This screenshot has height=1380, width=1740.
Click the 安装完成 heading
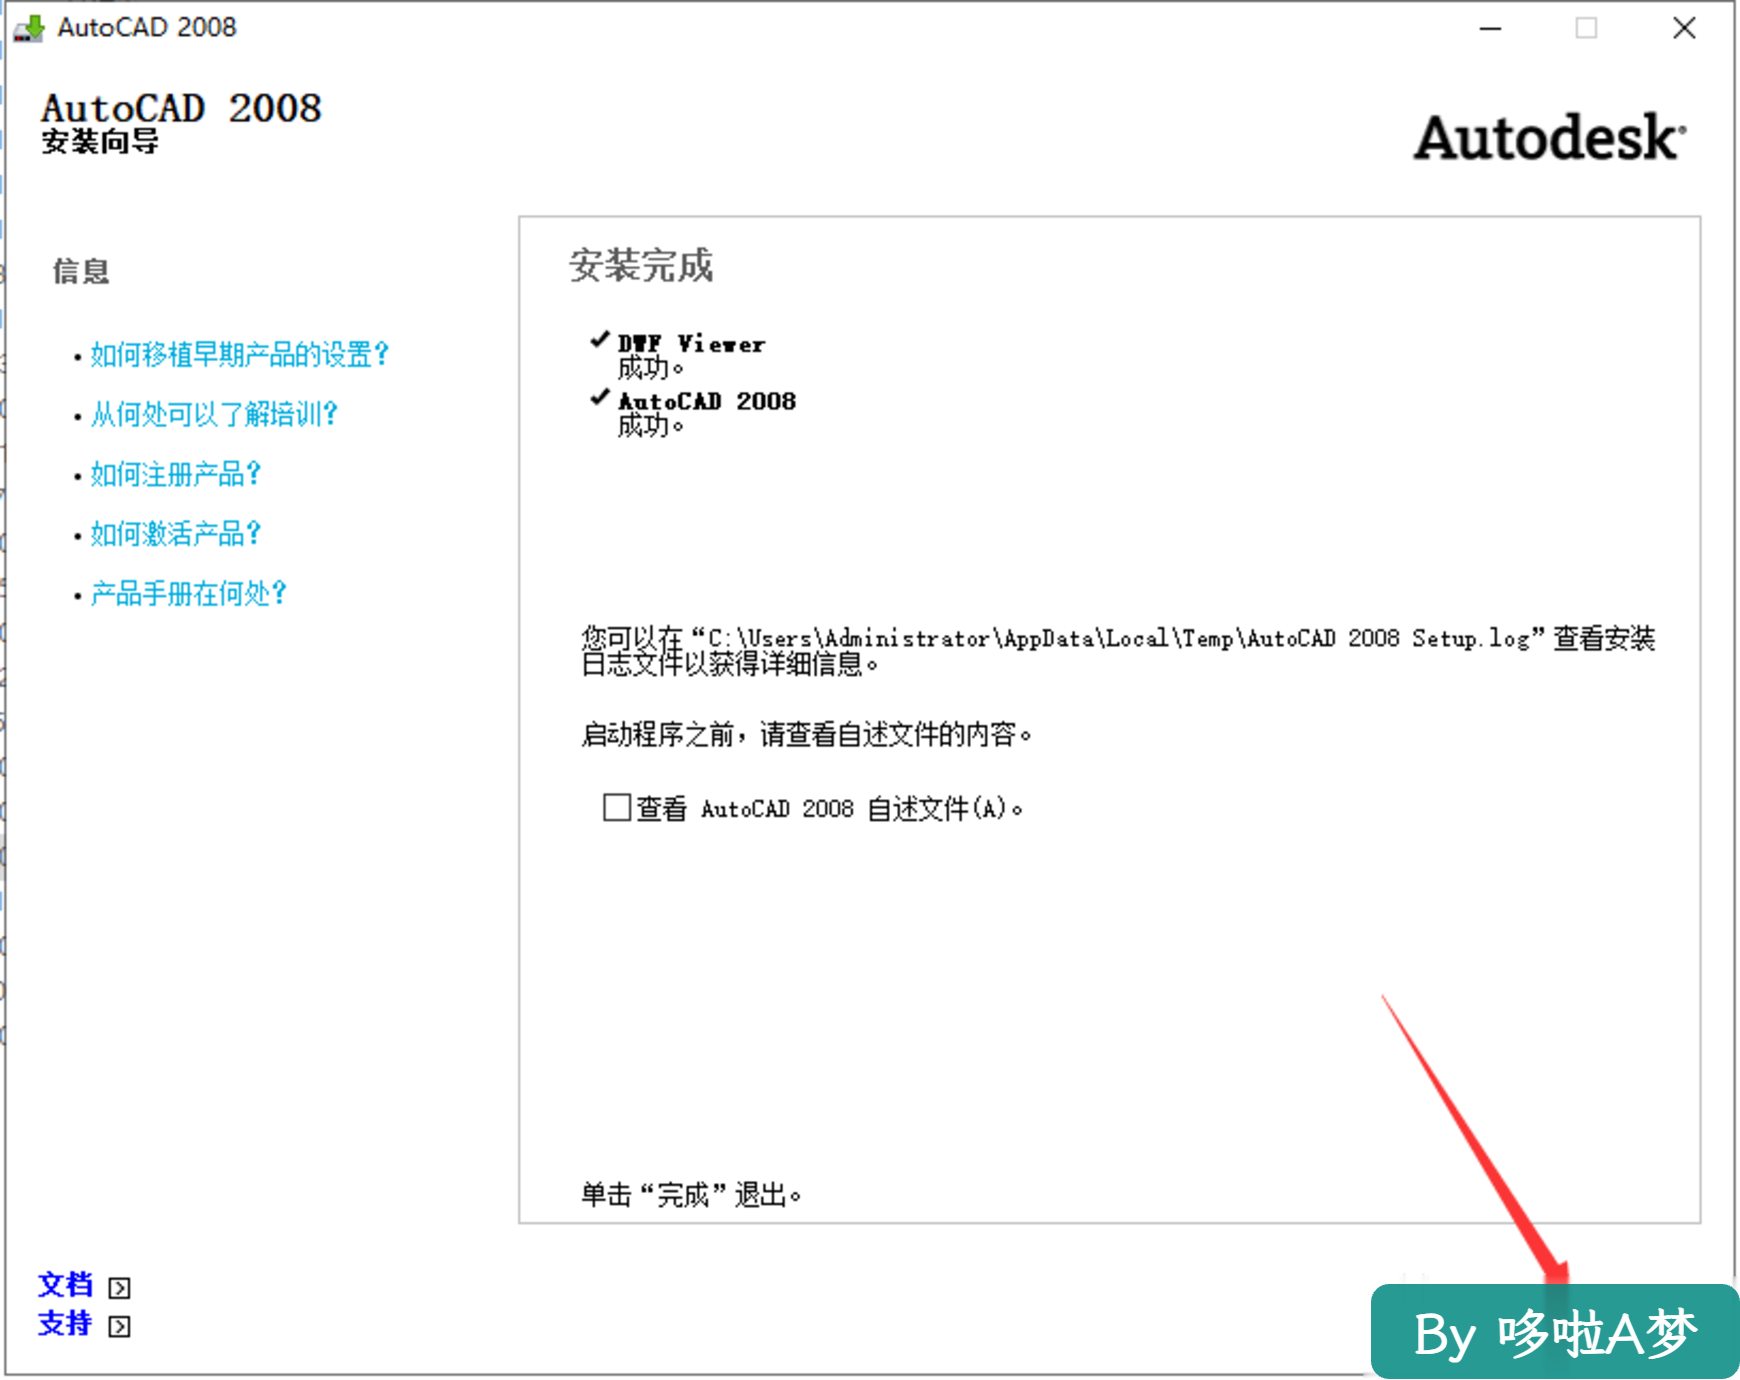point(641,266)
